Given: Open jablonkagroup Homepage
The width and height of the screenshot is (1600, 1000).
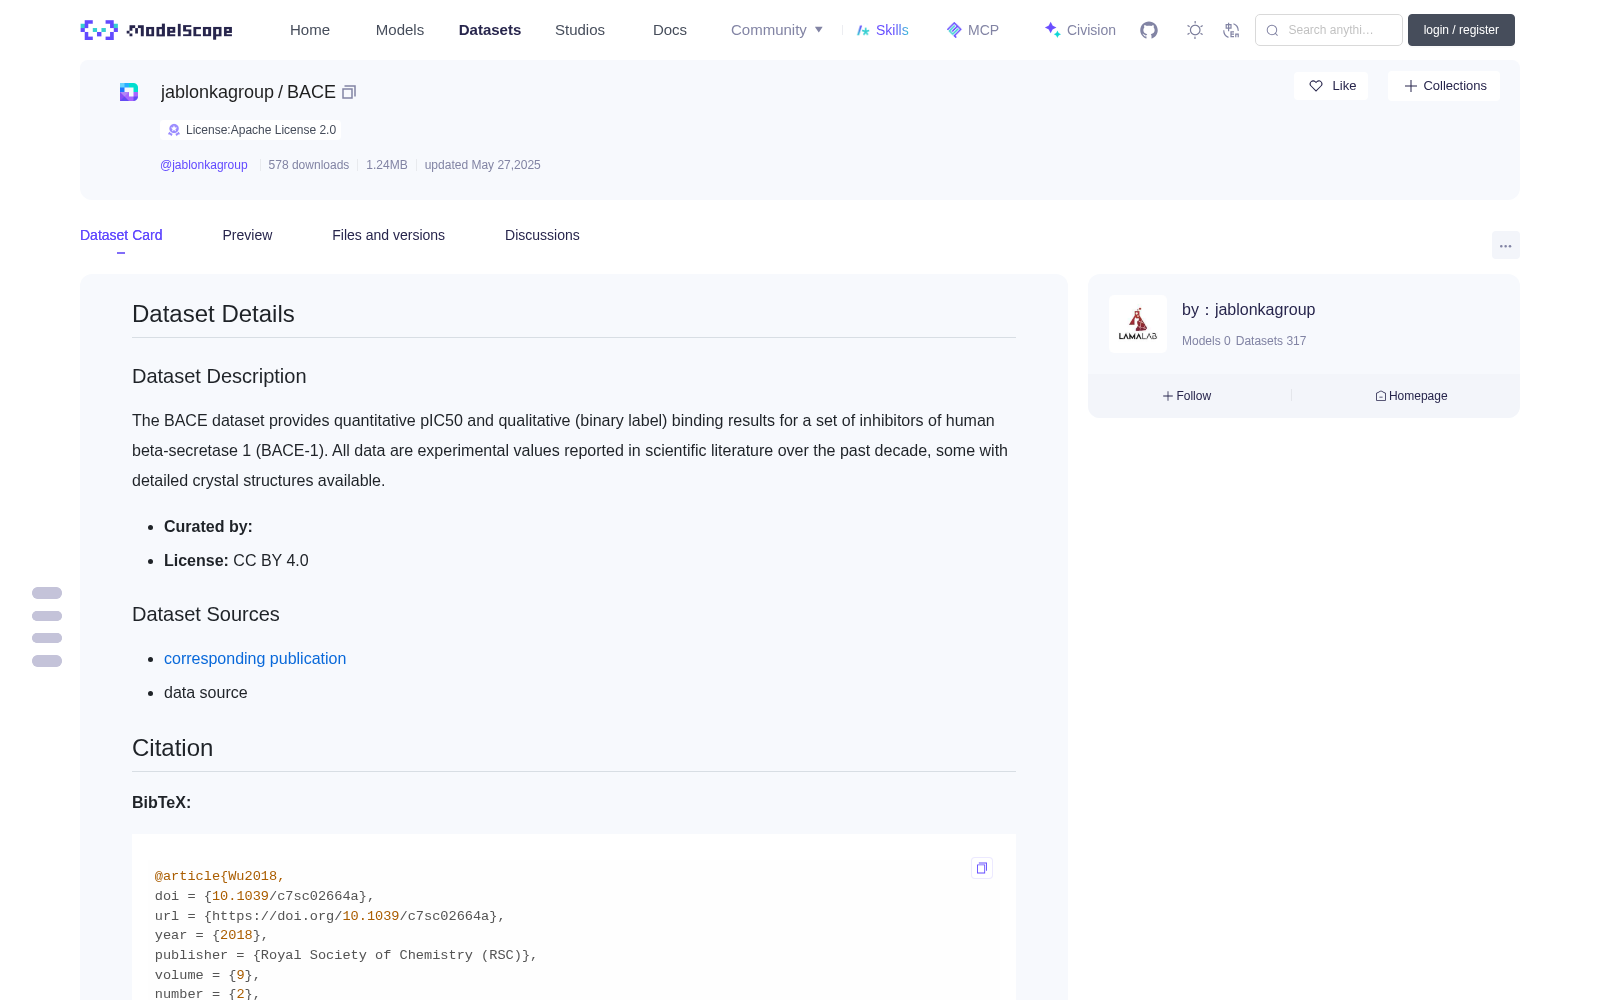Looking at the screenshot, I should click(x=1411, y=396).
